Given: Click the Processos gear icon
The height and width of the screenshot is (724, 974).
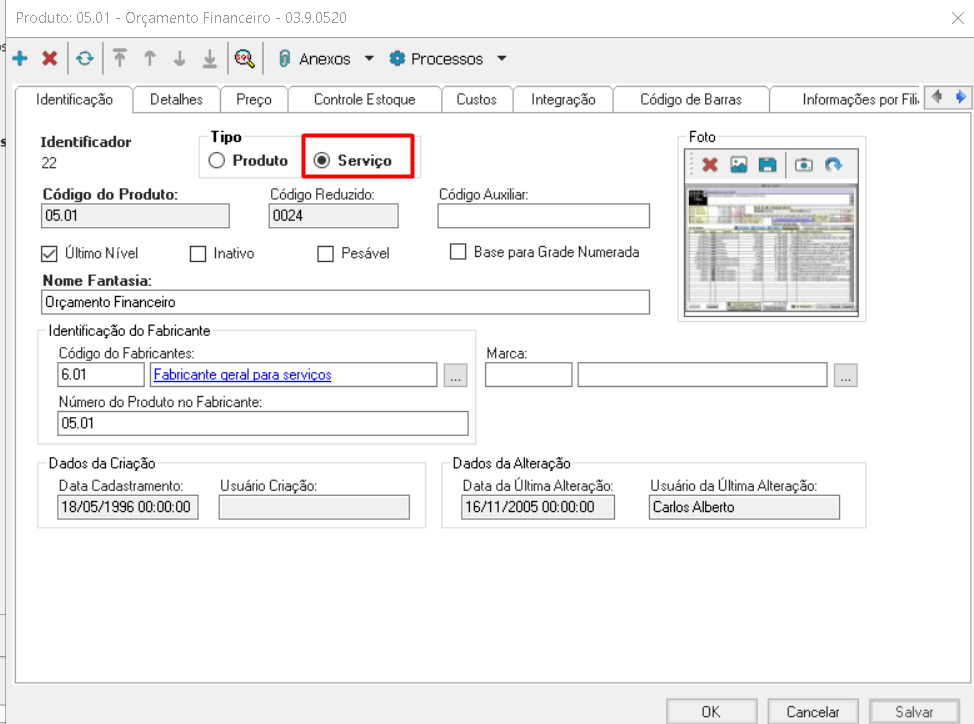Looking at the screenshot, I should [x=397, y=58].
